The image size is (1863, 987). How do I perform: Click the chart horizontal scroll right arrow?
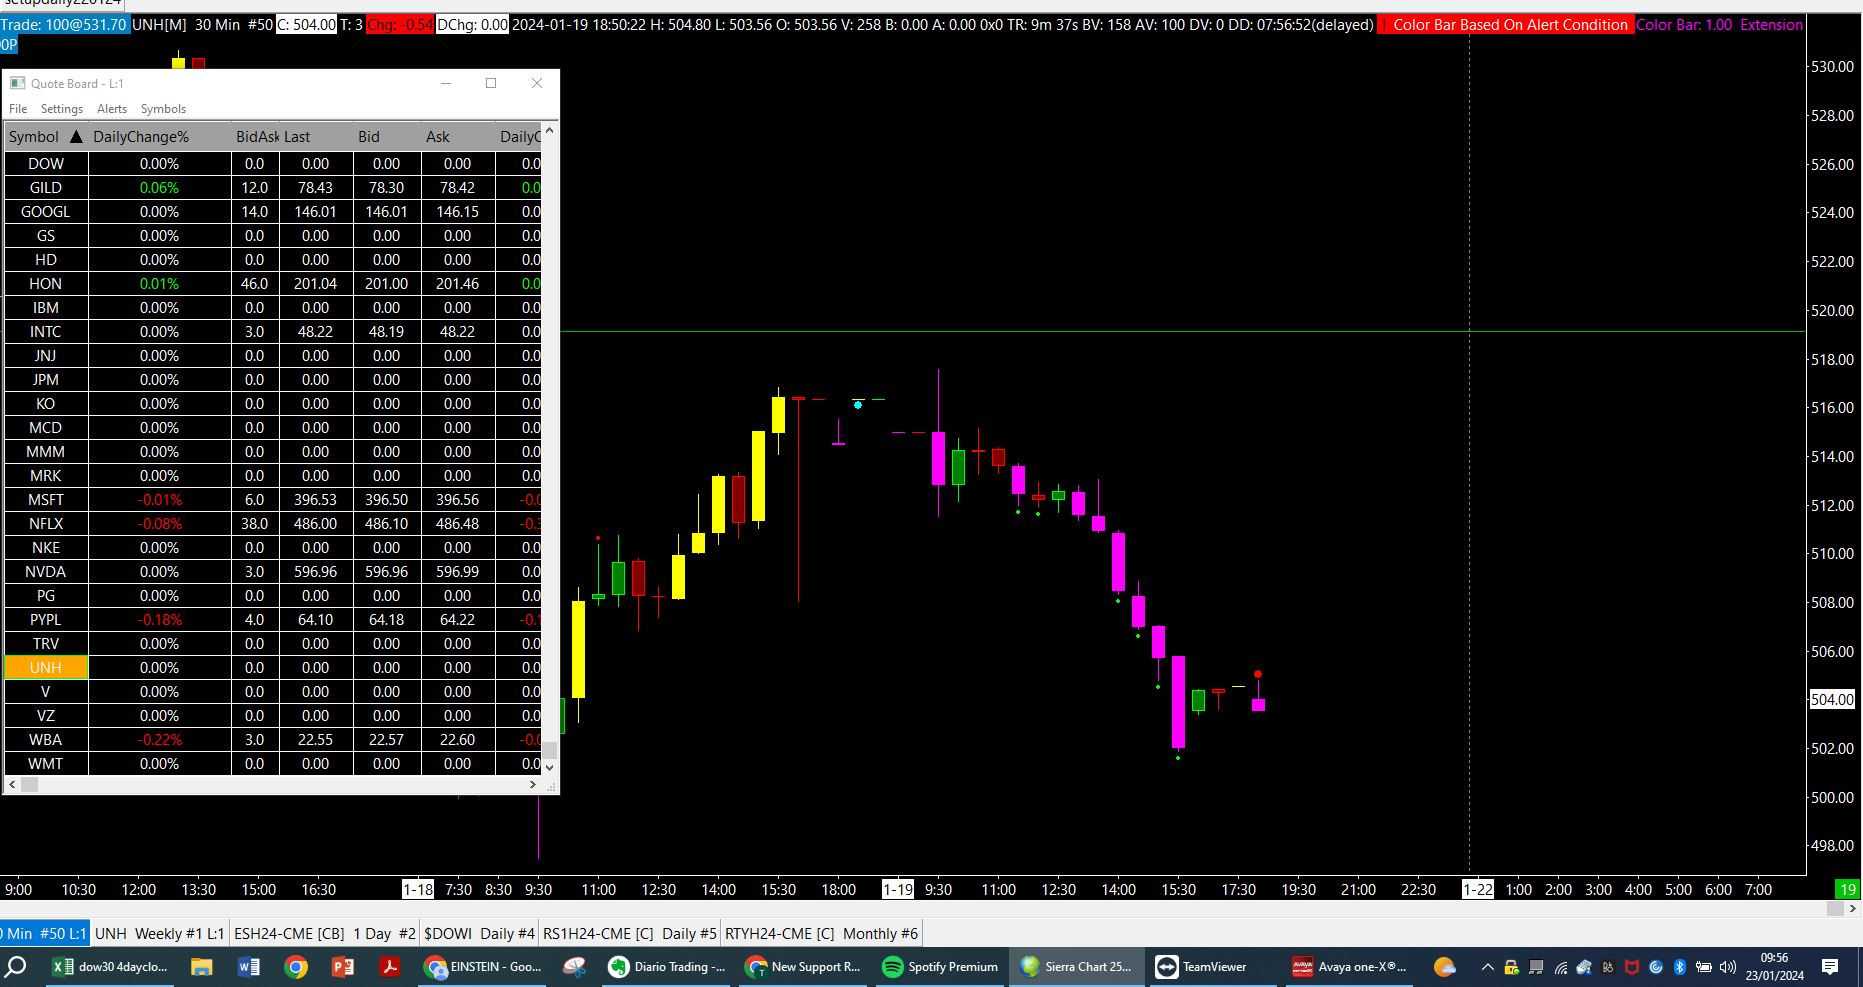pyautogui.click(x=1853, y=909)
